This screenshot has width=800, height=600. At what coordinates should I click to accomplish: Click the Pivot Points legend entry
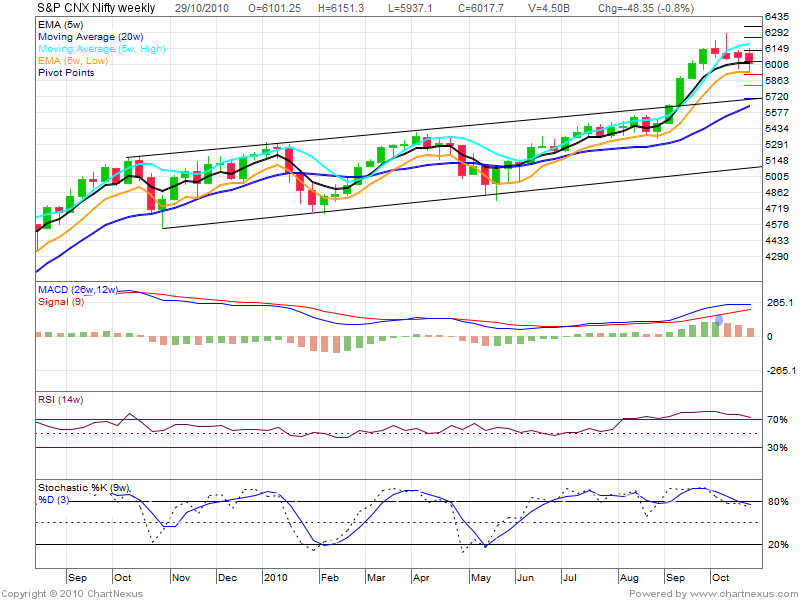pos(67,73)
